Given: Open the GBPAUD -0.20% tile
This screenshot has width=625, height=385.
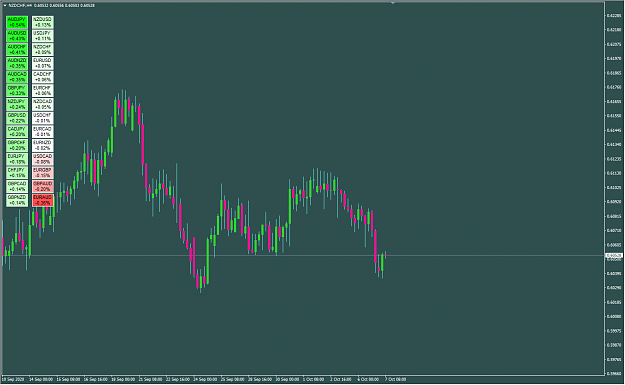Looking at the screenshot, I should (43, 187).
